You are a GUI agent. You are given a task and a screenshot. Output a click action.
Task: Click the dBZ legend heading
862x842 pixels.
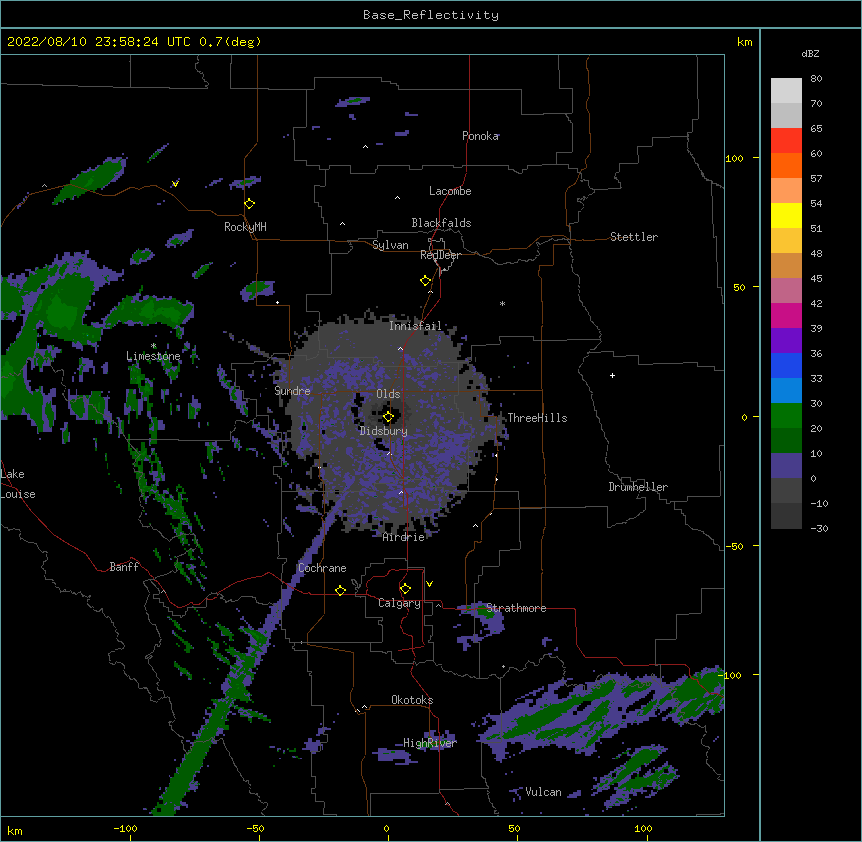[810, 54]
